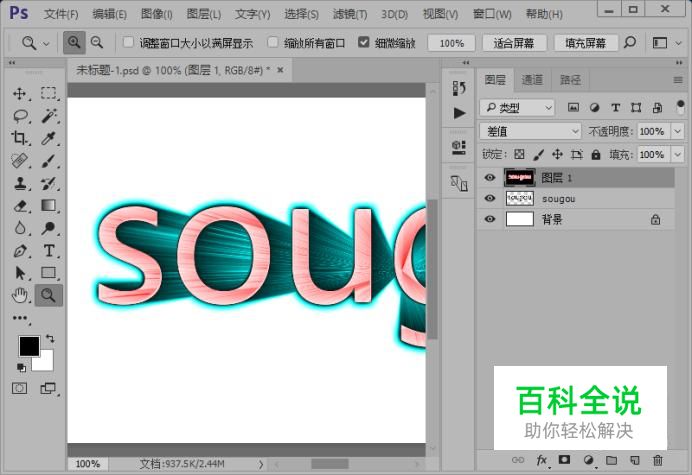692x475 pixels.
Task: Toggle type layer filter
Action: (x=615, y=107)
